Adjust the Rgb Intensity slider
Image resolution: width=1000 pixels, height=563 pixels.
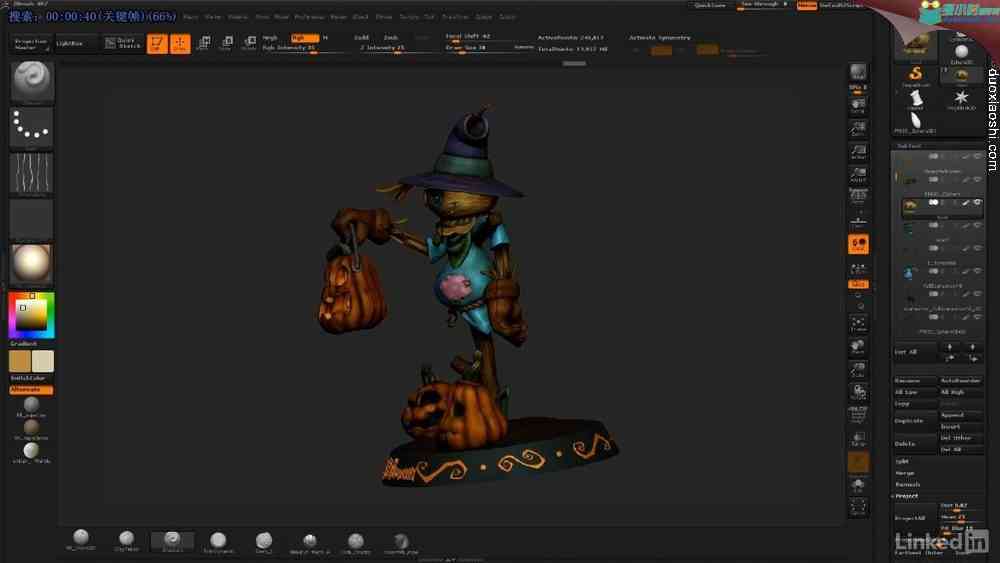click(x=306, y=48)
